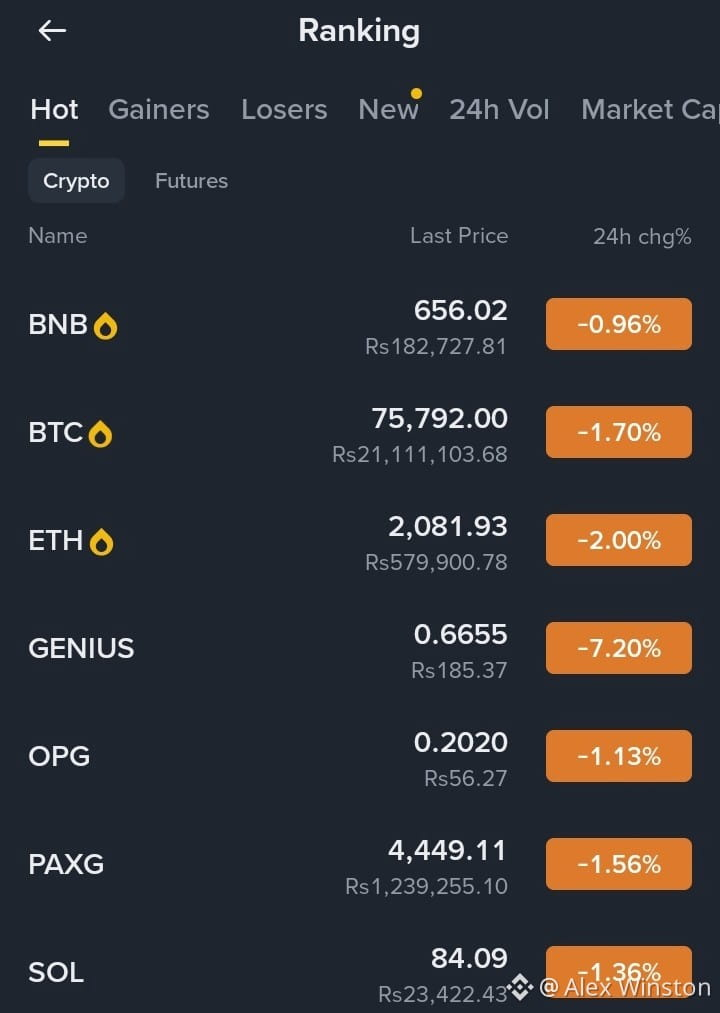Click the -0.96% change badge for BNB

click(x=619, y=324)
